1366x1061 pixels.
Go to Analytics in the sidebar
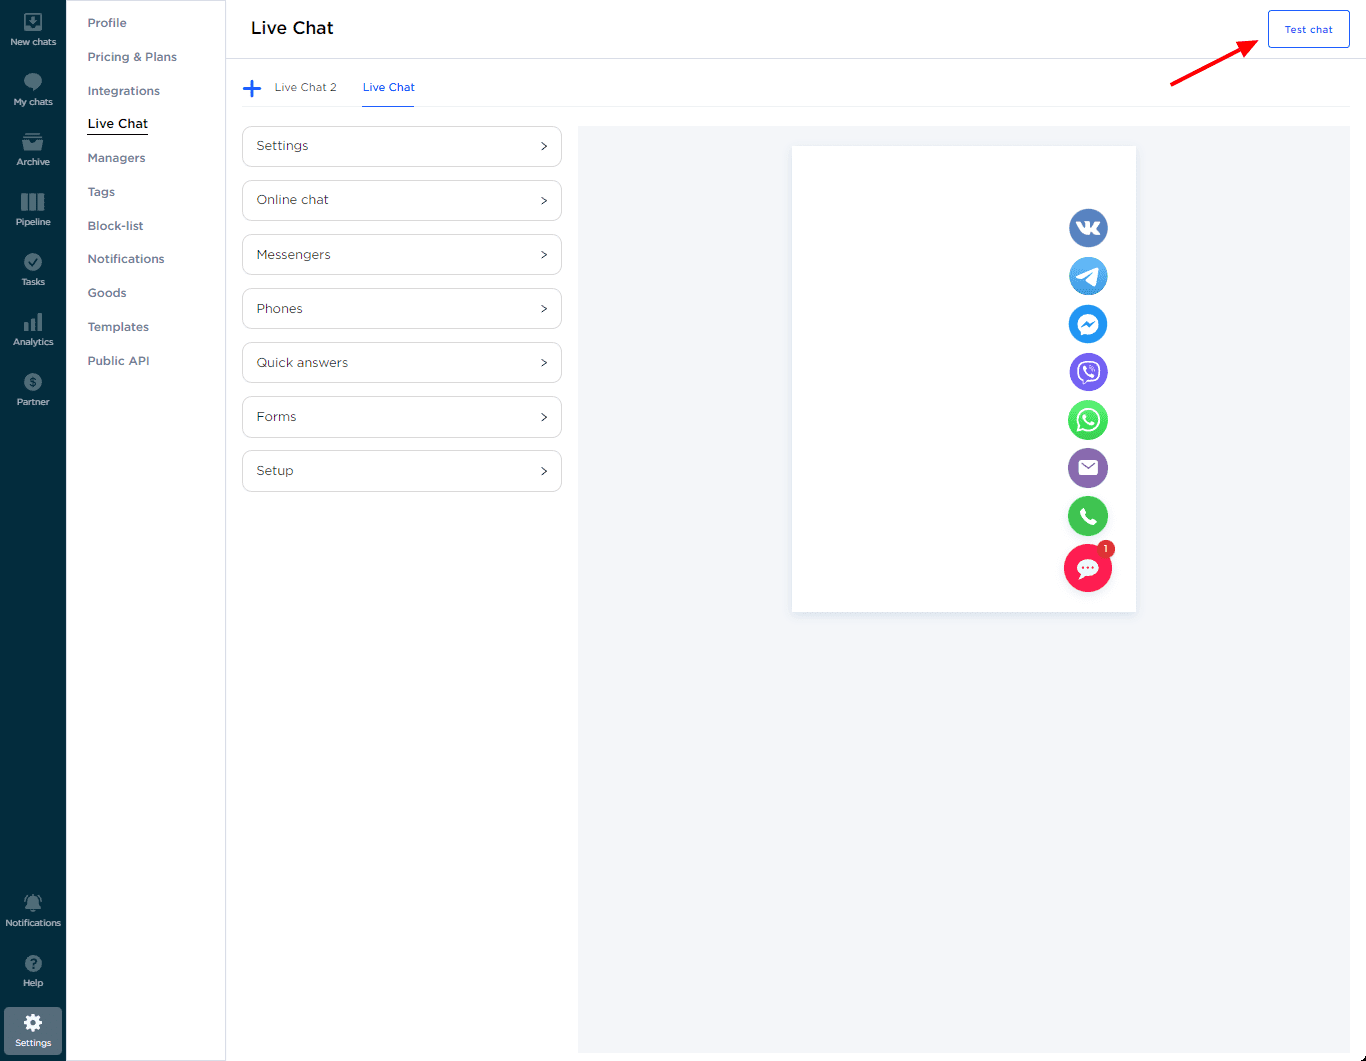tap(33, 329)
